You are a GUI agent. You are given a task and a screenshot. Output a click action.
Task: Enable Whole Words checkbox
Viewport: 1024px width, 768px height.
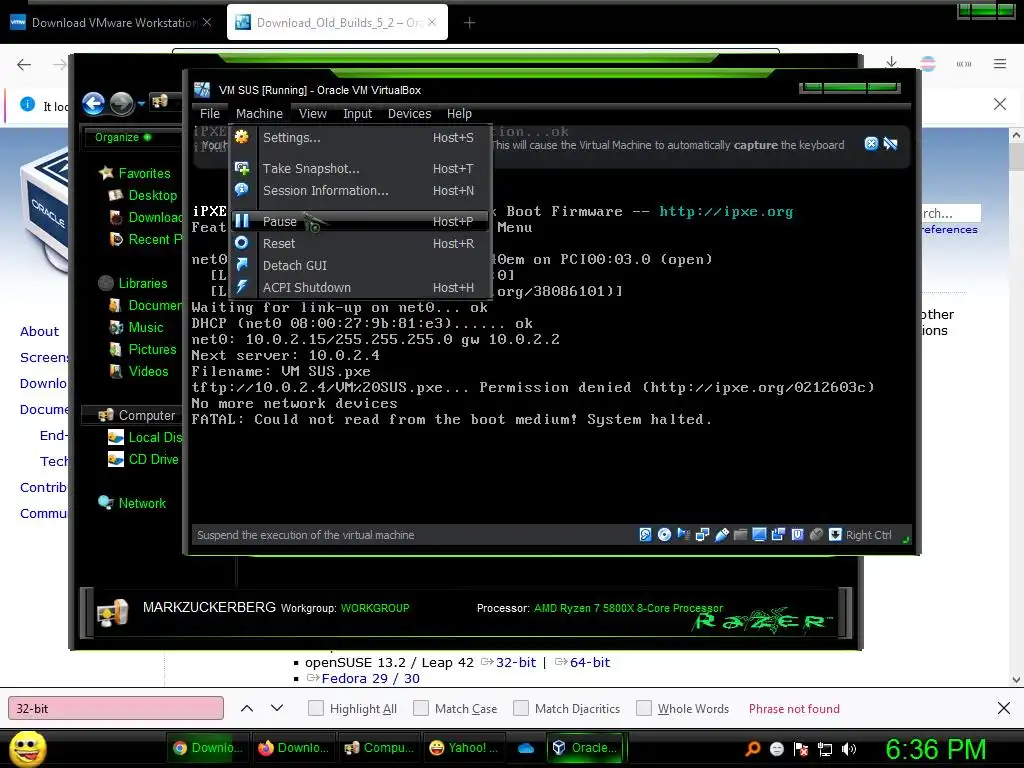[x=644, y=709]
